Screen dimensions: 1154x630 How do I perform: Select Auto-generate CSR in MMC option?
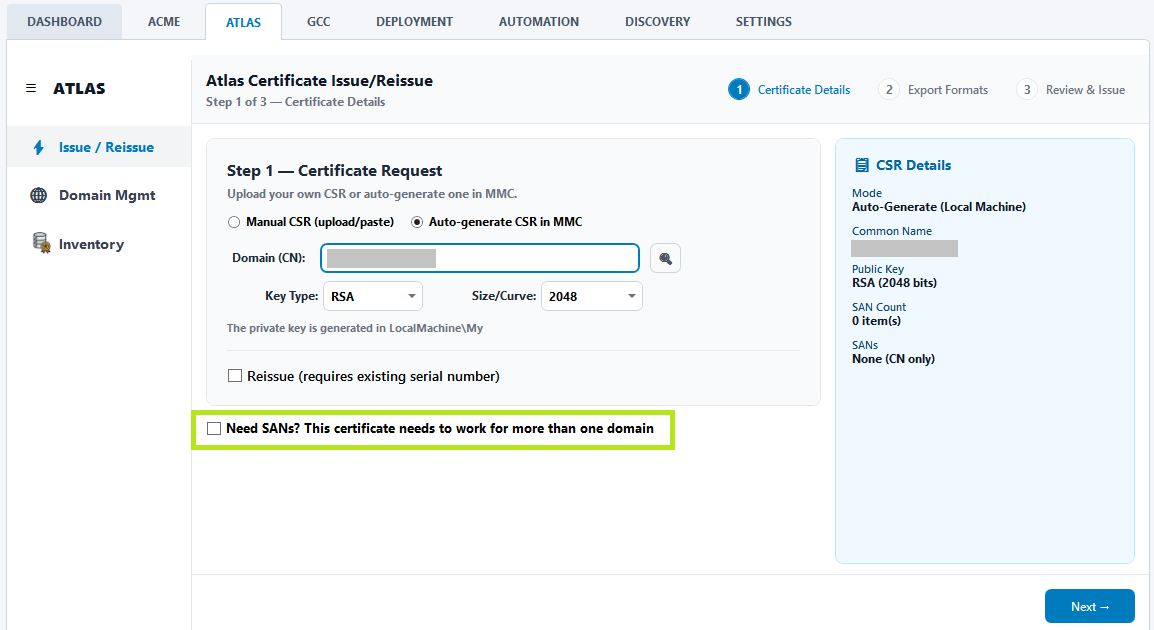(417, 222)
